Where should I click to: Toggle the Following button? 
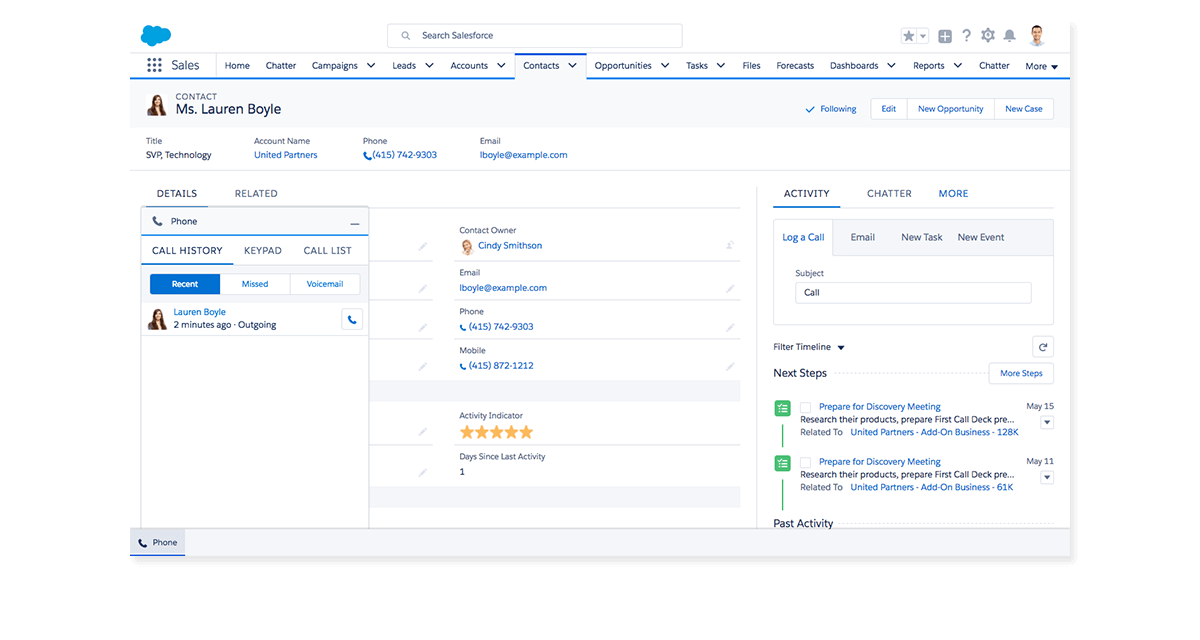click(x=831, y=109)
